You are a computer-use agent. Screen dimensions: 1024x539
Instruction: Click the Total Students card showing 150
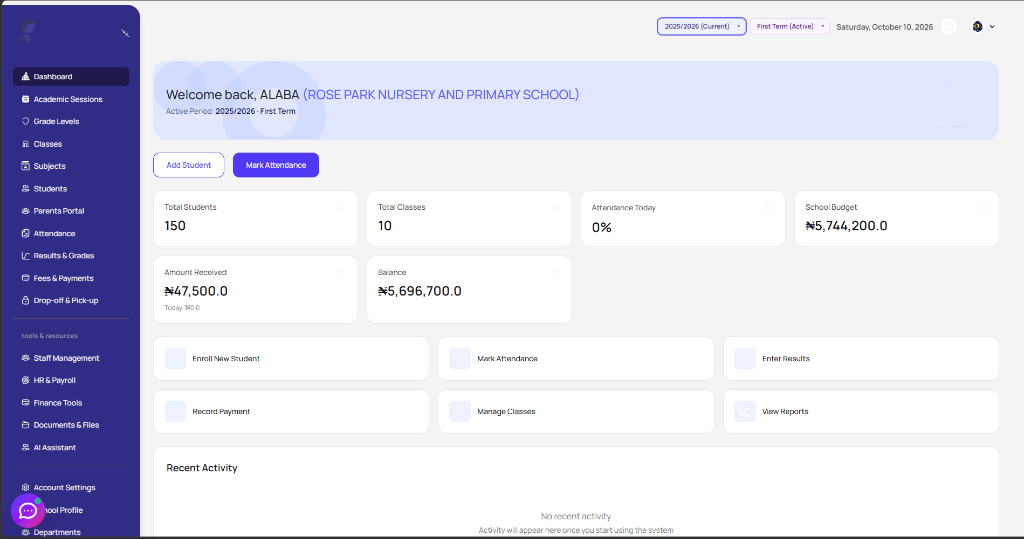[255, 218]
